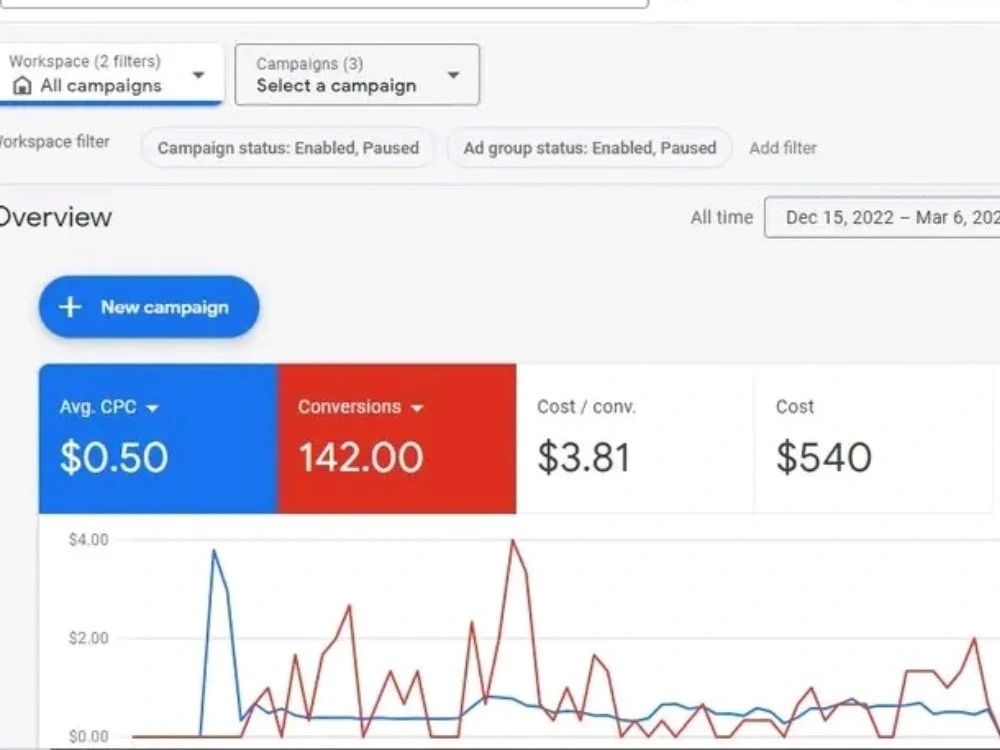Viewport: 1000px width, 750px height.
Task: Click Add filter
Action: coord(783,148)
